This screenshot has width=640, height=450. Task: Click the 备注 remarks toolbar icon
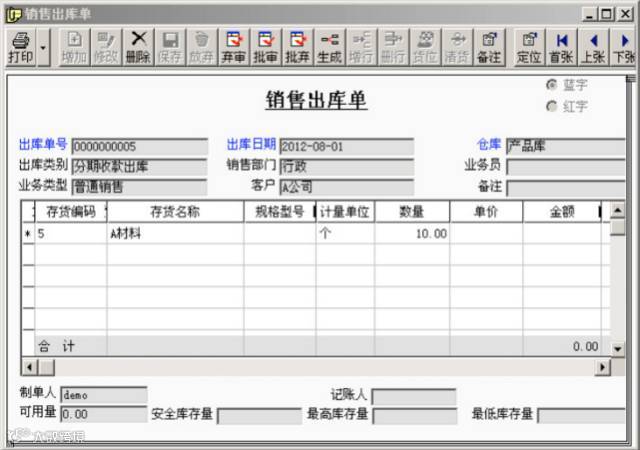click(489, 47)
